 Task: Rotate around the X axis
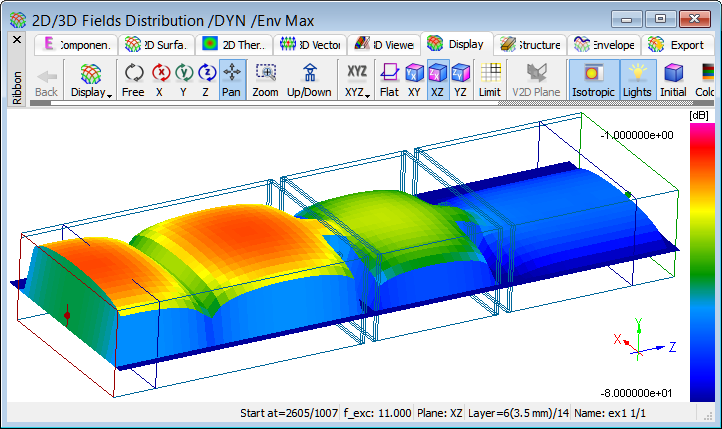point(160,79)
